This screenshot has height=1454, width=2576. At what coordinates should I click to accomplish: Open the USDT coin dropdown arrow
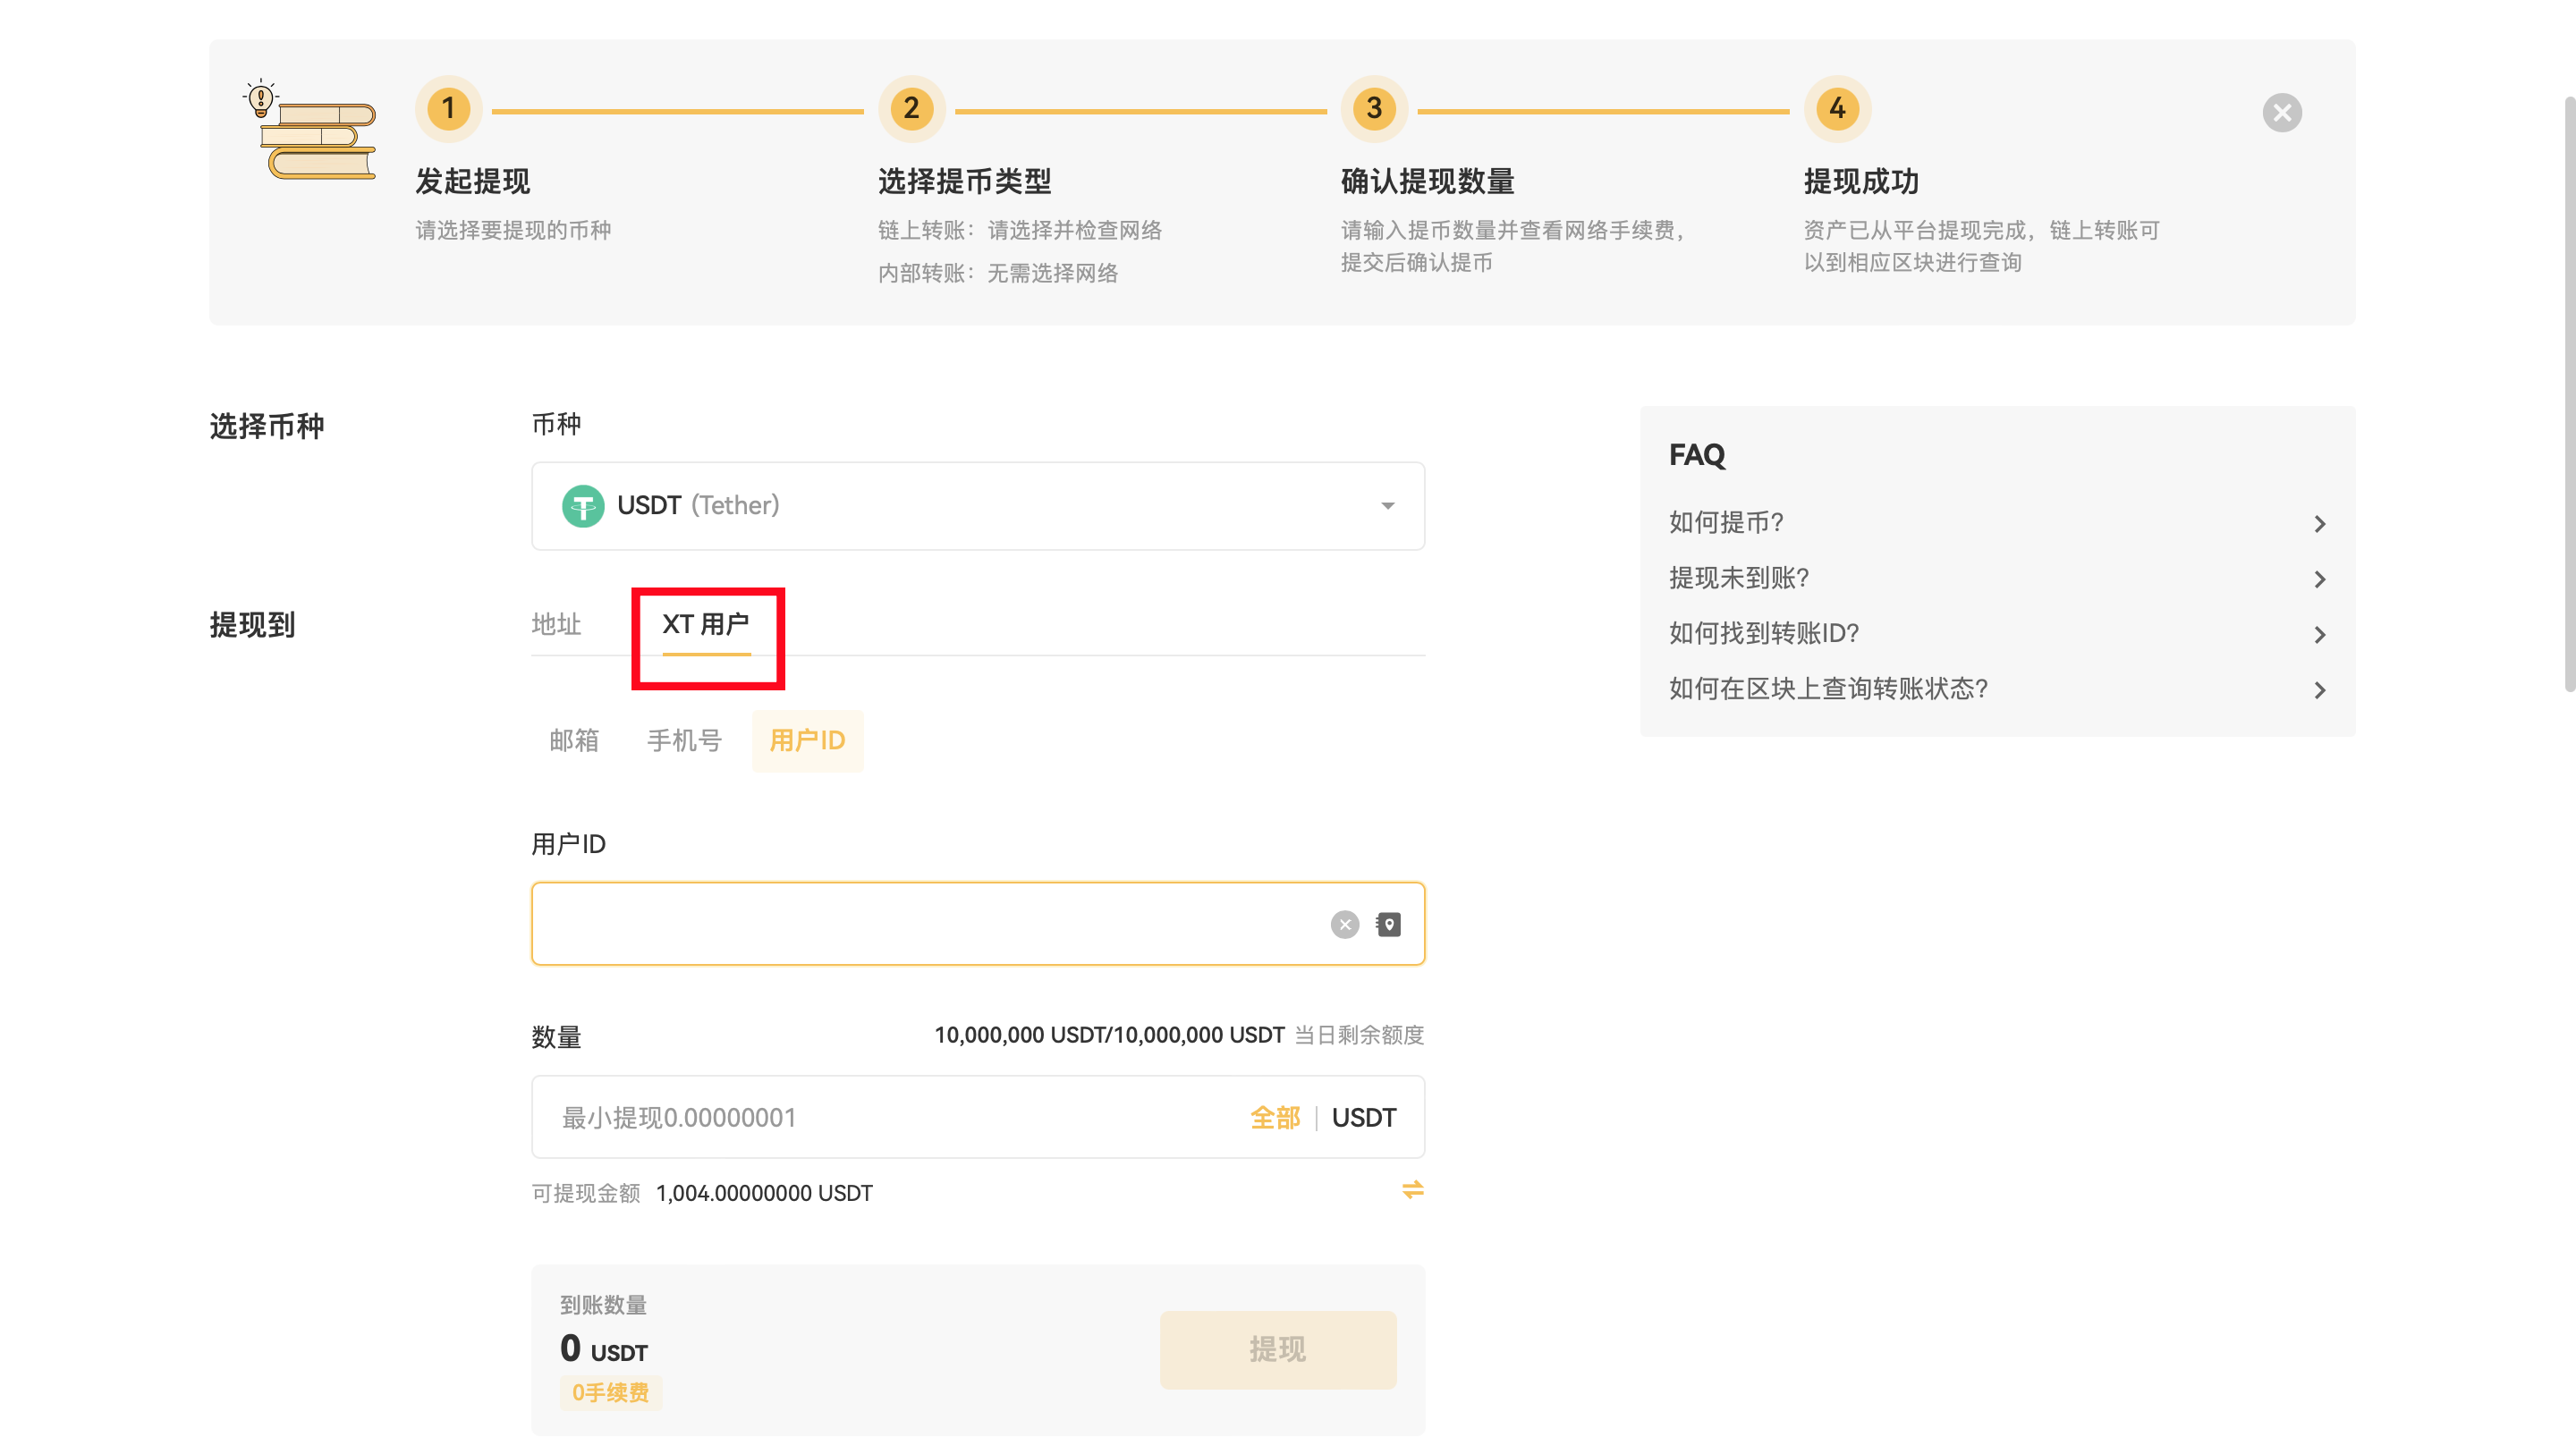click(x=1387, y=506)
